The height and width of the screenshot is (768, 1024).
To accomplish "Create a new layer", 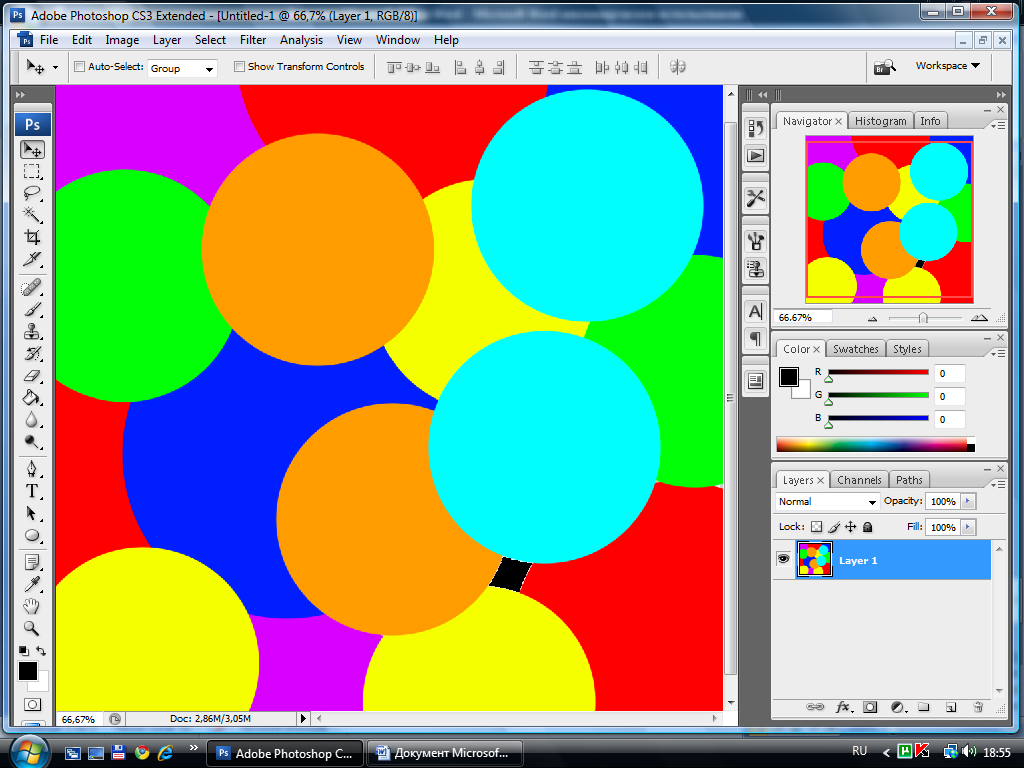I will coord(951,707).
